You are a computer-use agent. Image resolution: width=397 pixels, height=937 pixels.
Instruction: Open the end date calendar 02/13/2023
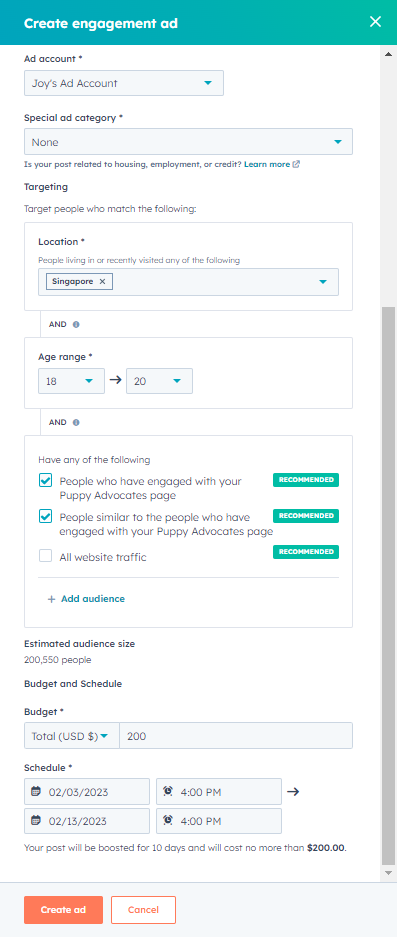tap(36, 821)
